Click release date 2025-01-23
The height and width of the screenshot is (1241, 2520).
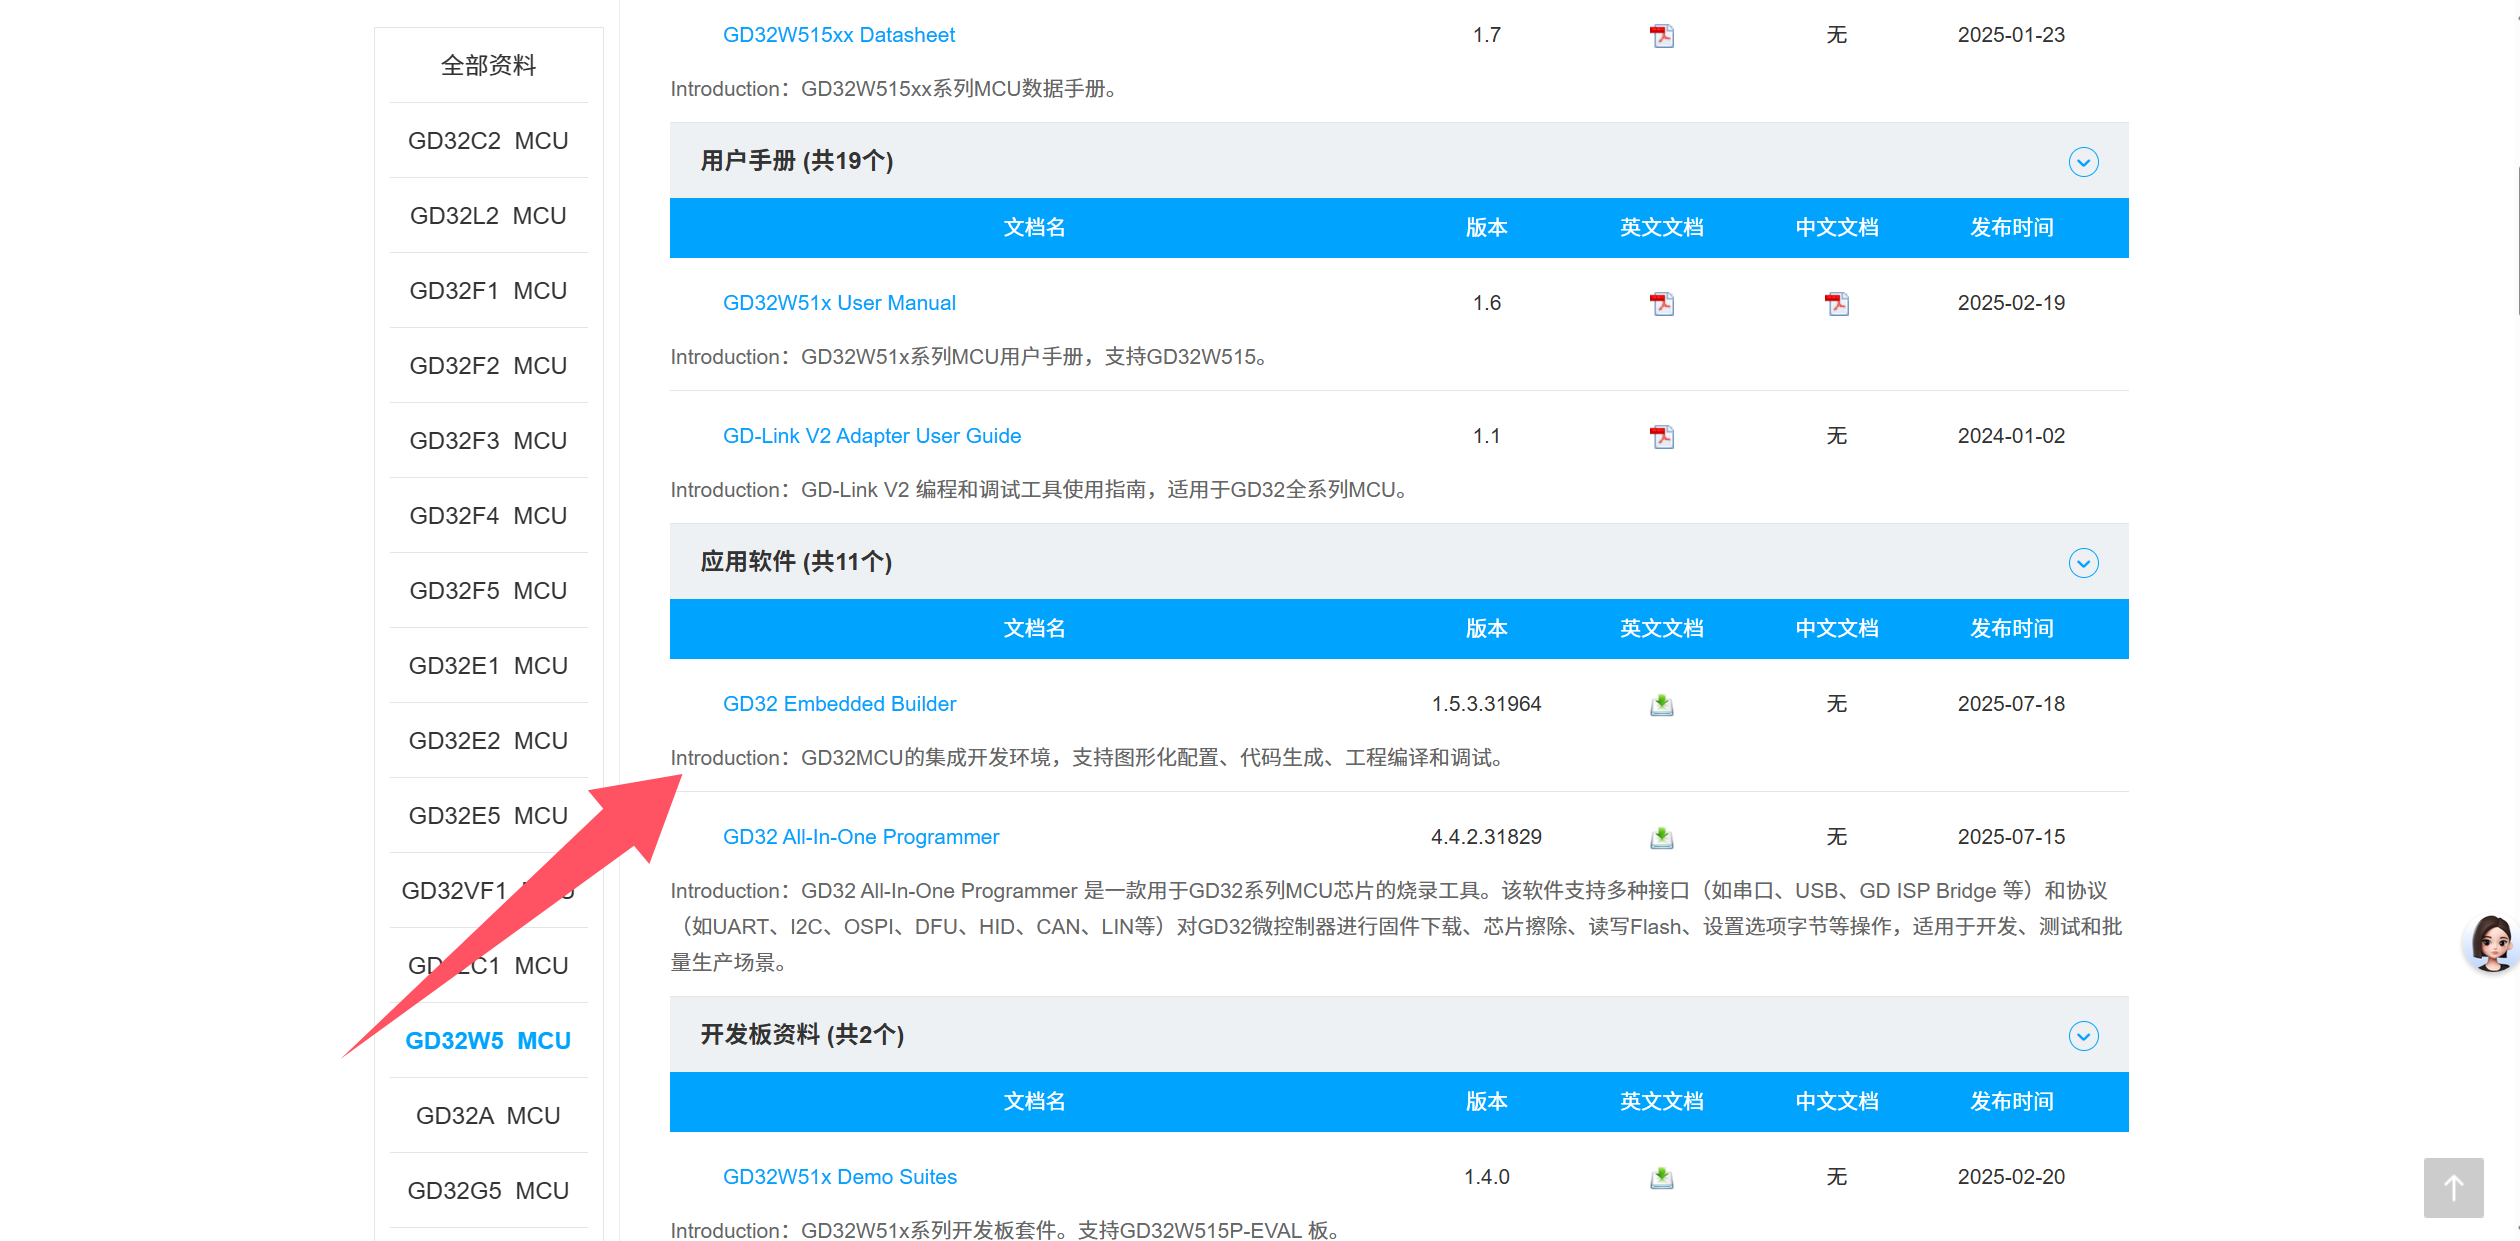[x=2011, y=35]
